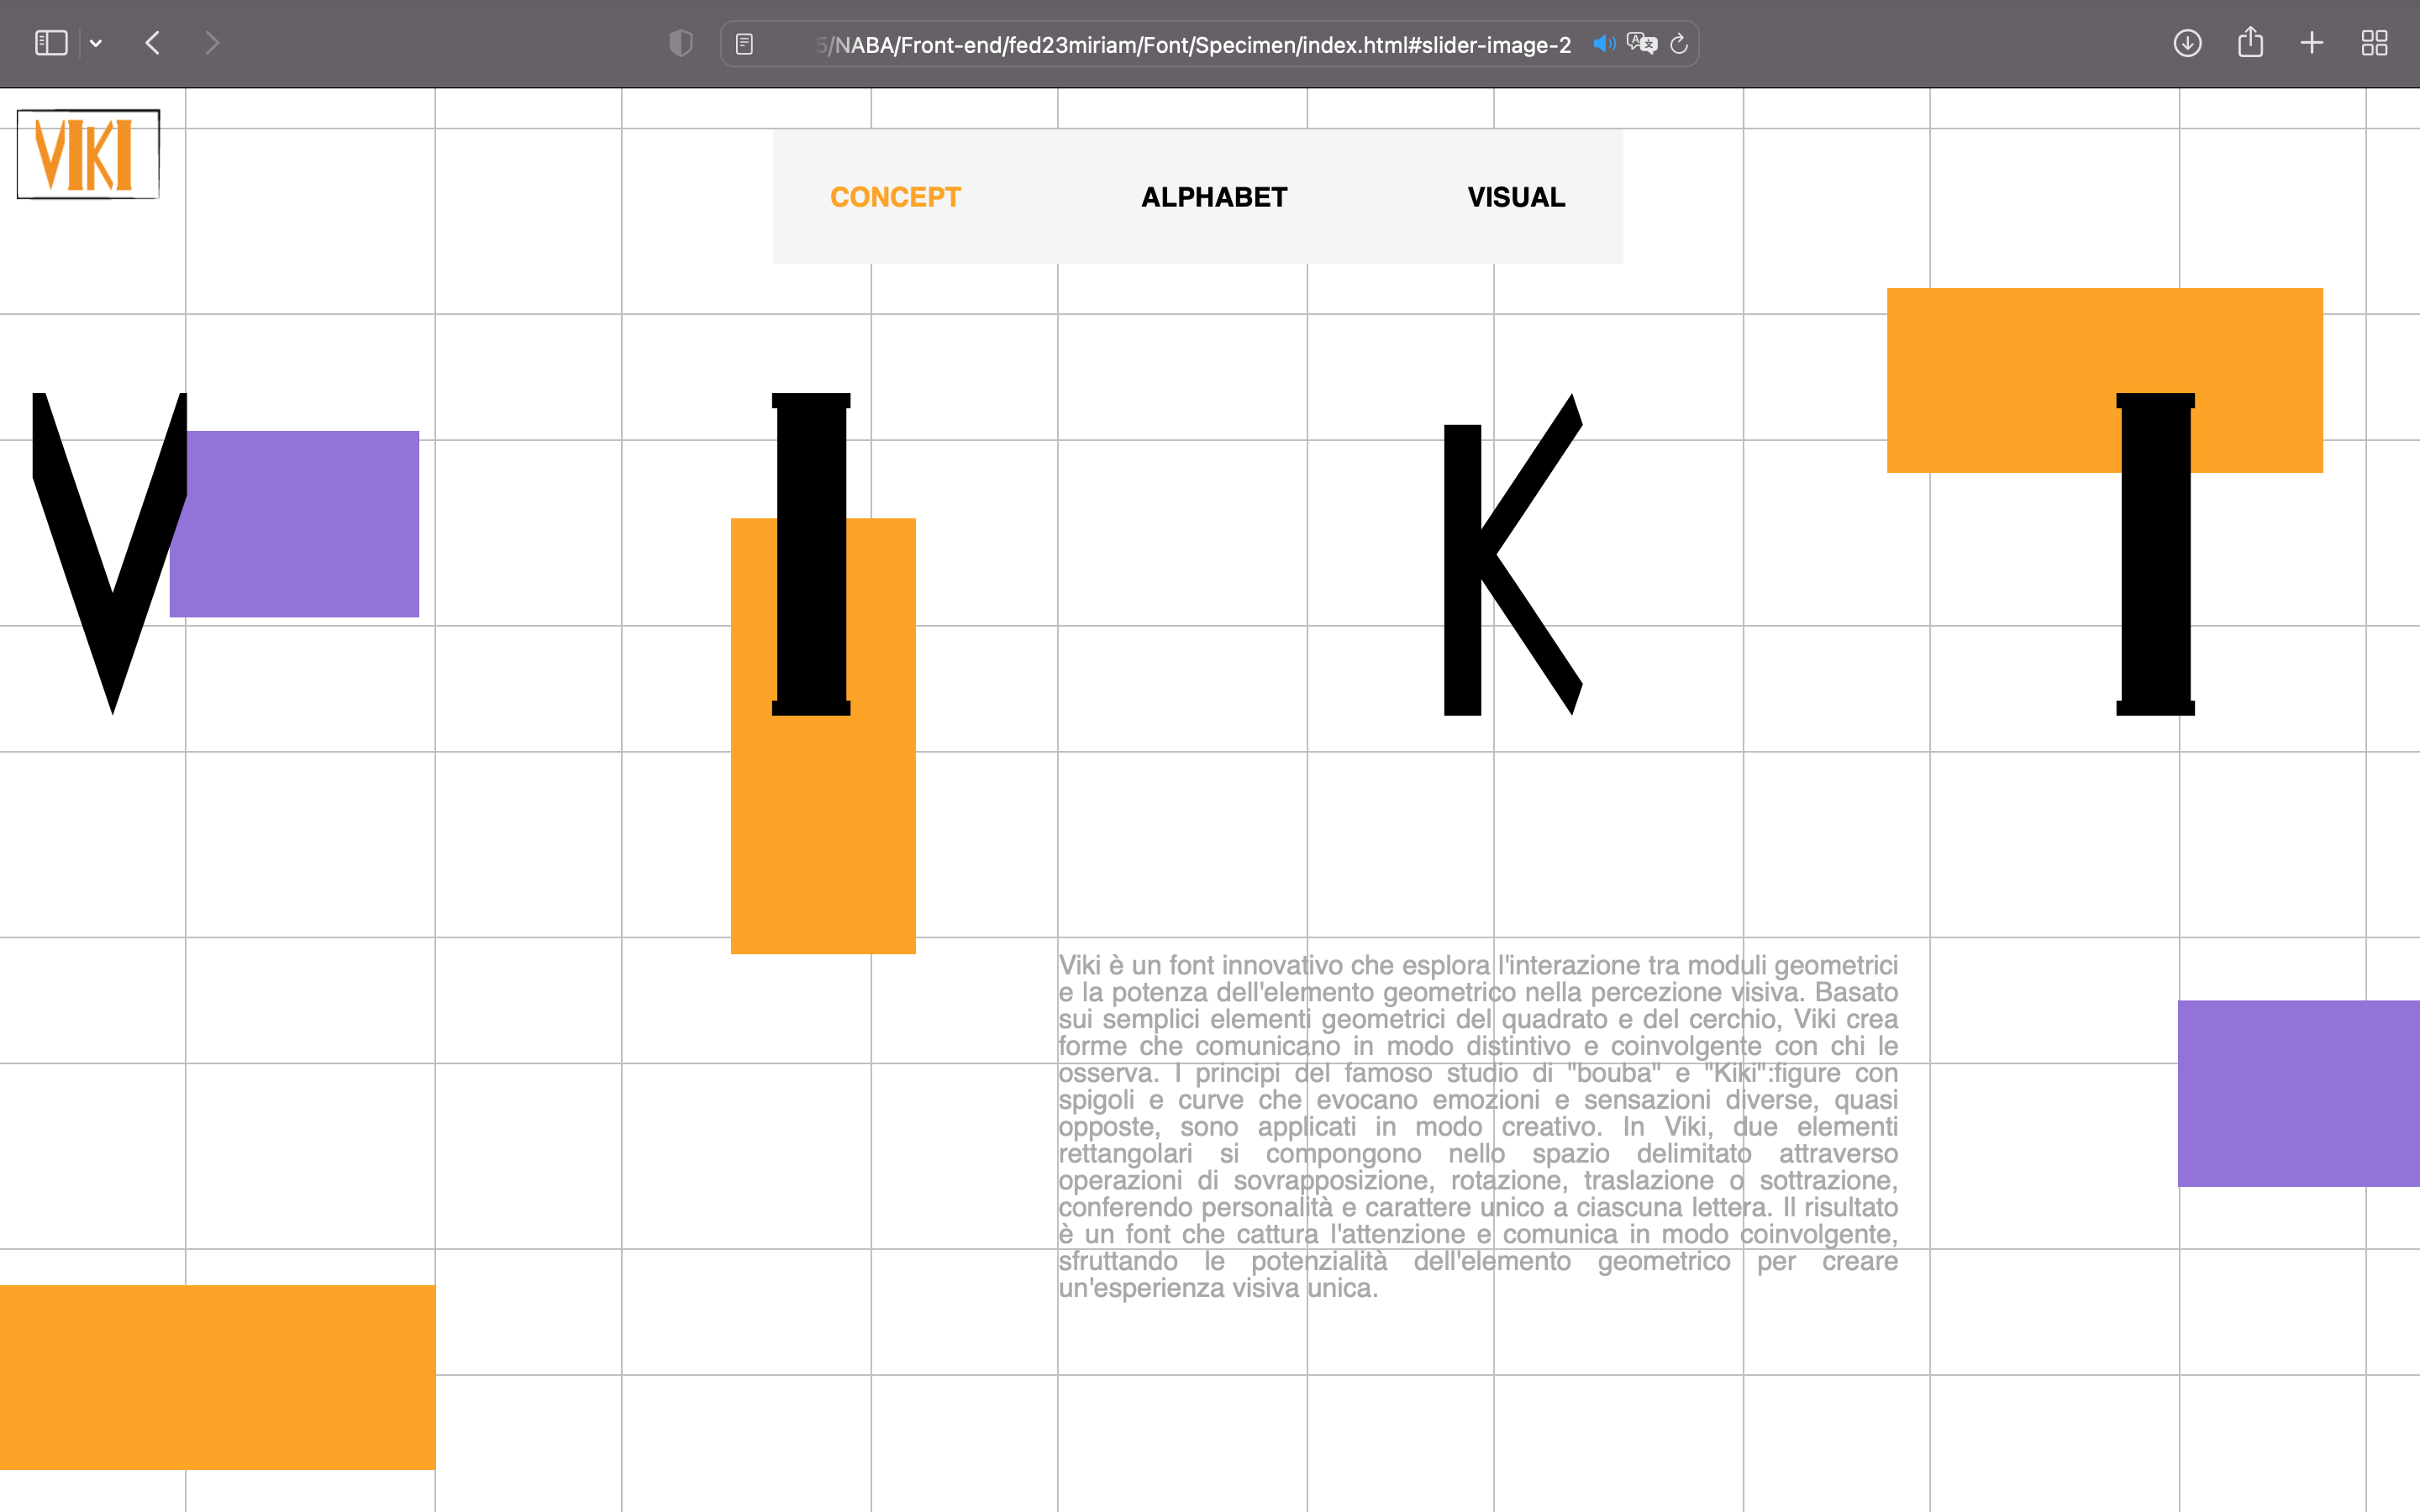
Task: Go back to the previous page
Action: coord(153,43)
